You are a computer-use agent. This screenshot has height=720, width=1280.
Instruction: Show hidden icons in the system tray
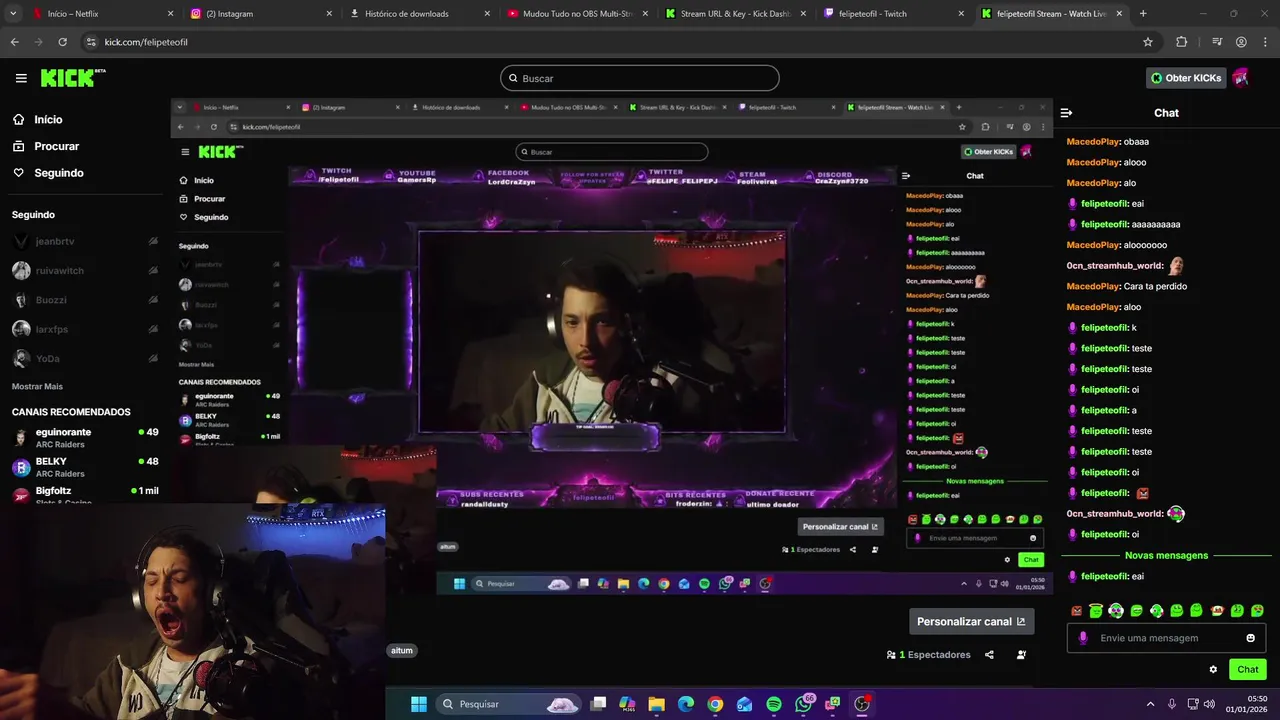[x=1150, y=704]
